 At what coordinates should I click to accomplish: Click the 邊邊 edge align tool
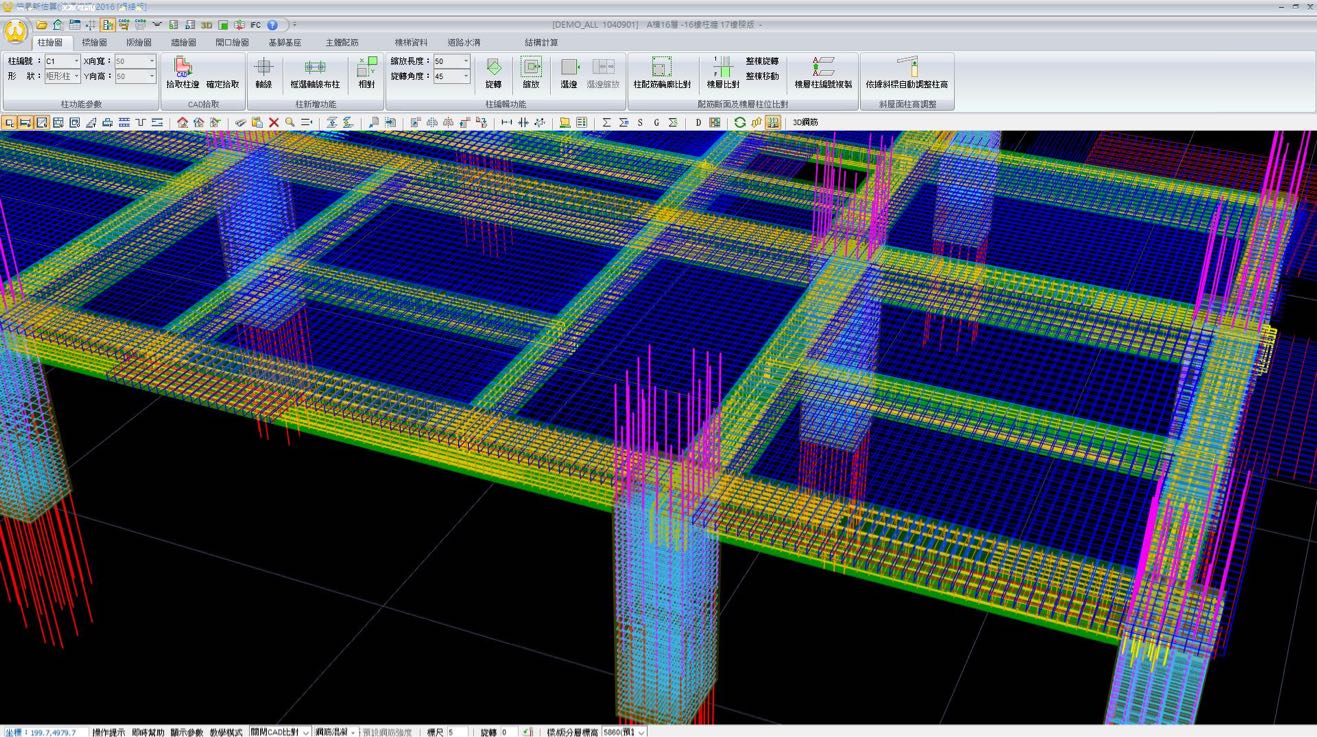[x=568, y=75]
